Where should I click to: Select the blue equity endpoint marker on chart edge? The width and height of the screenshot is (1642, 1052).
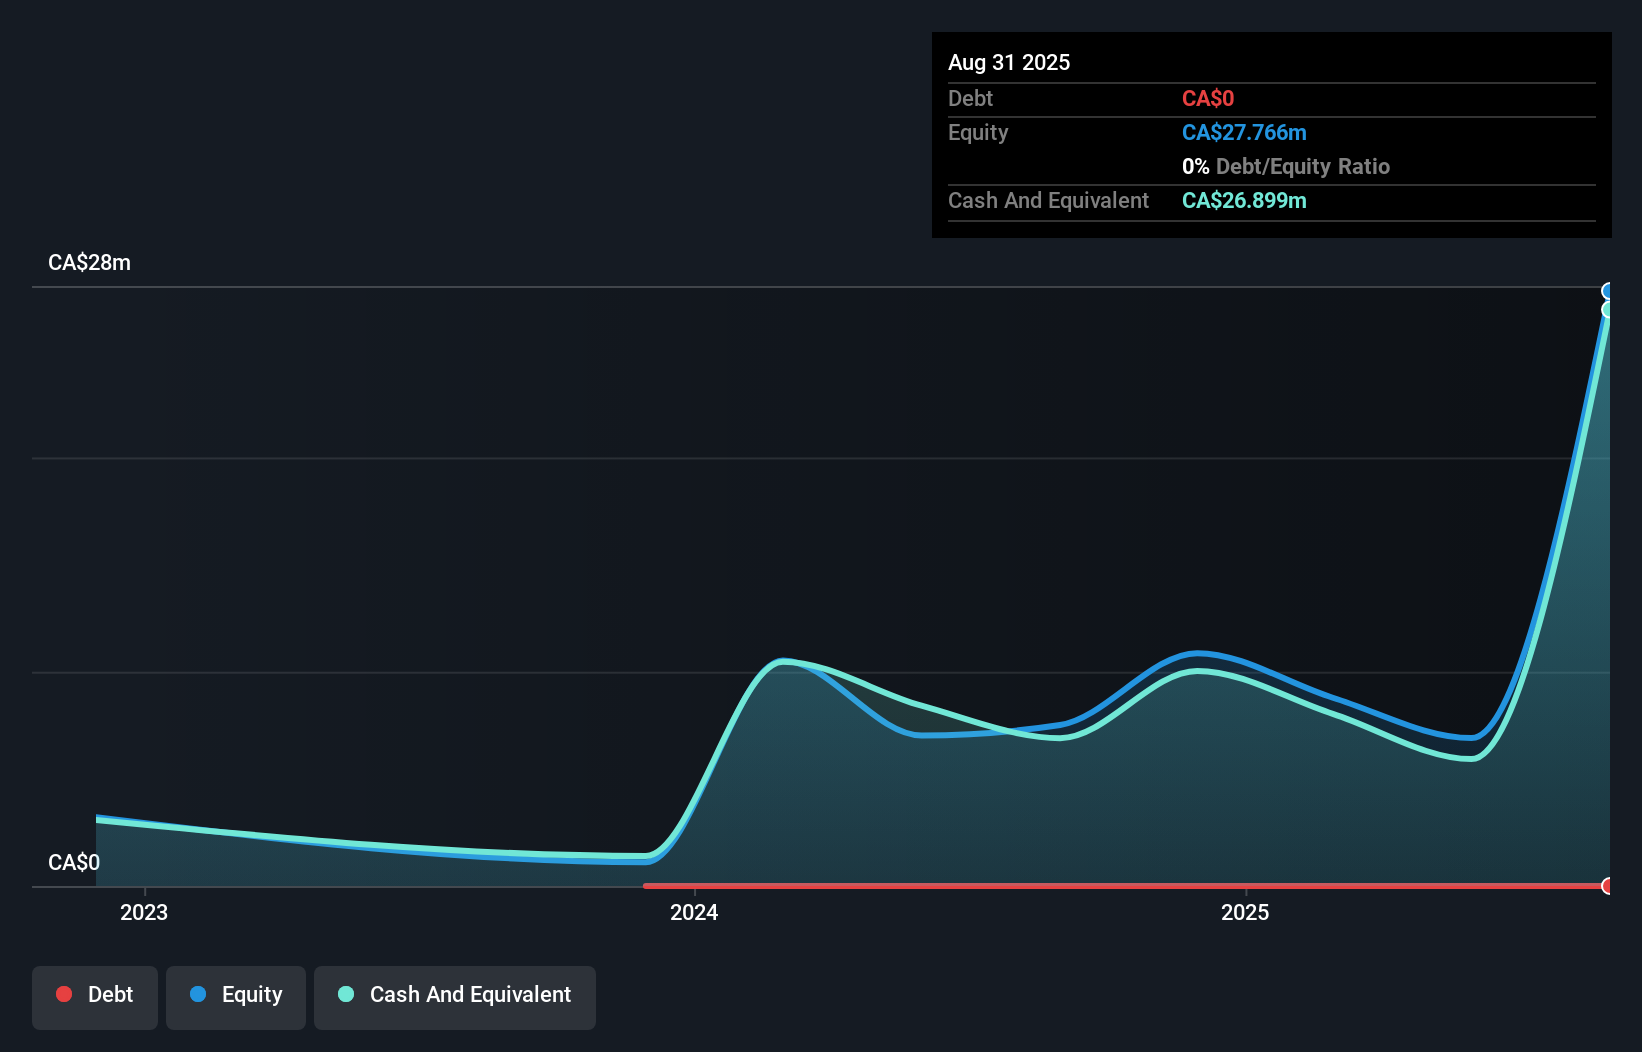[1608, 290]
